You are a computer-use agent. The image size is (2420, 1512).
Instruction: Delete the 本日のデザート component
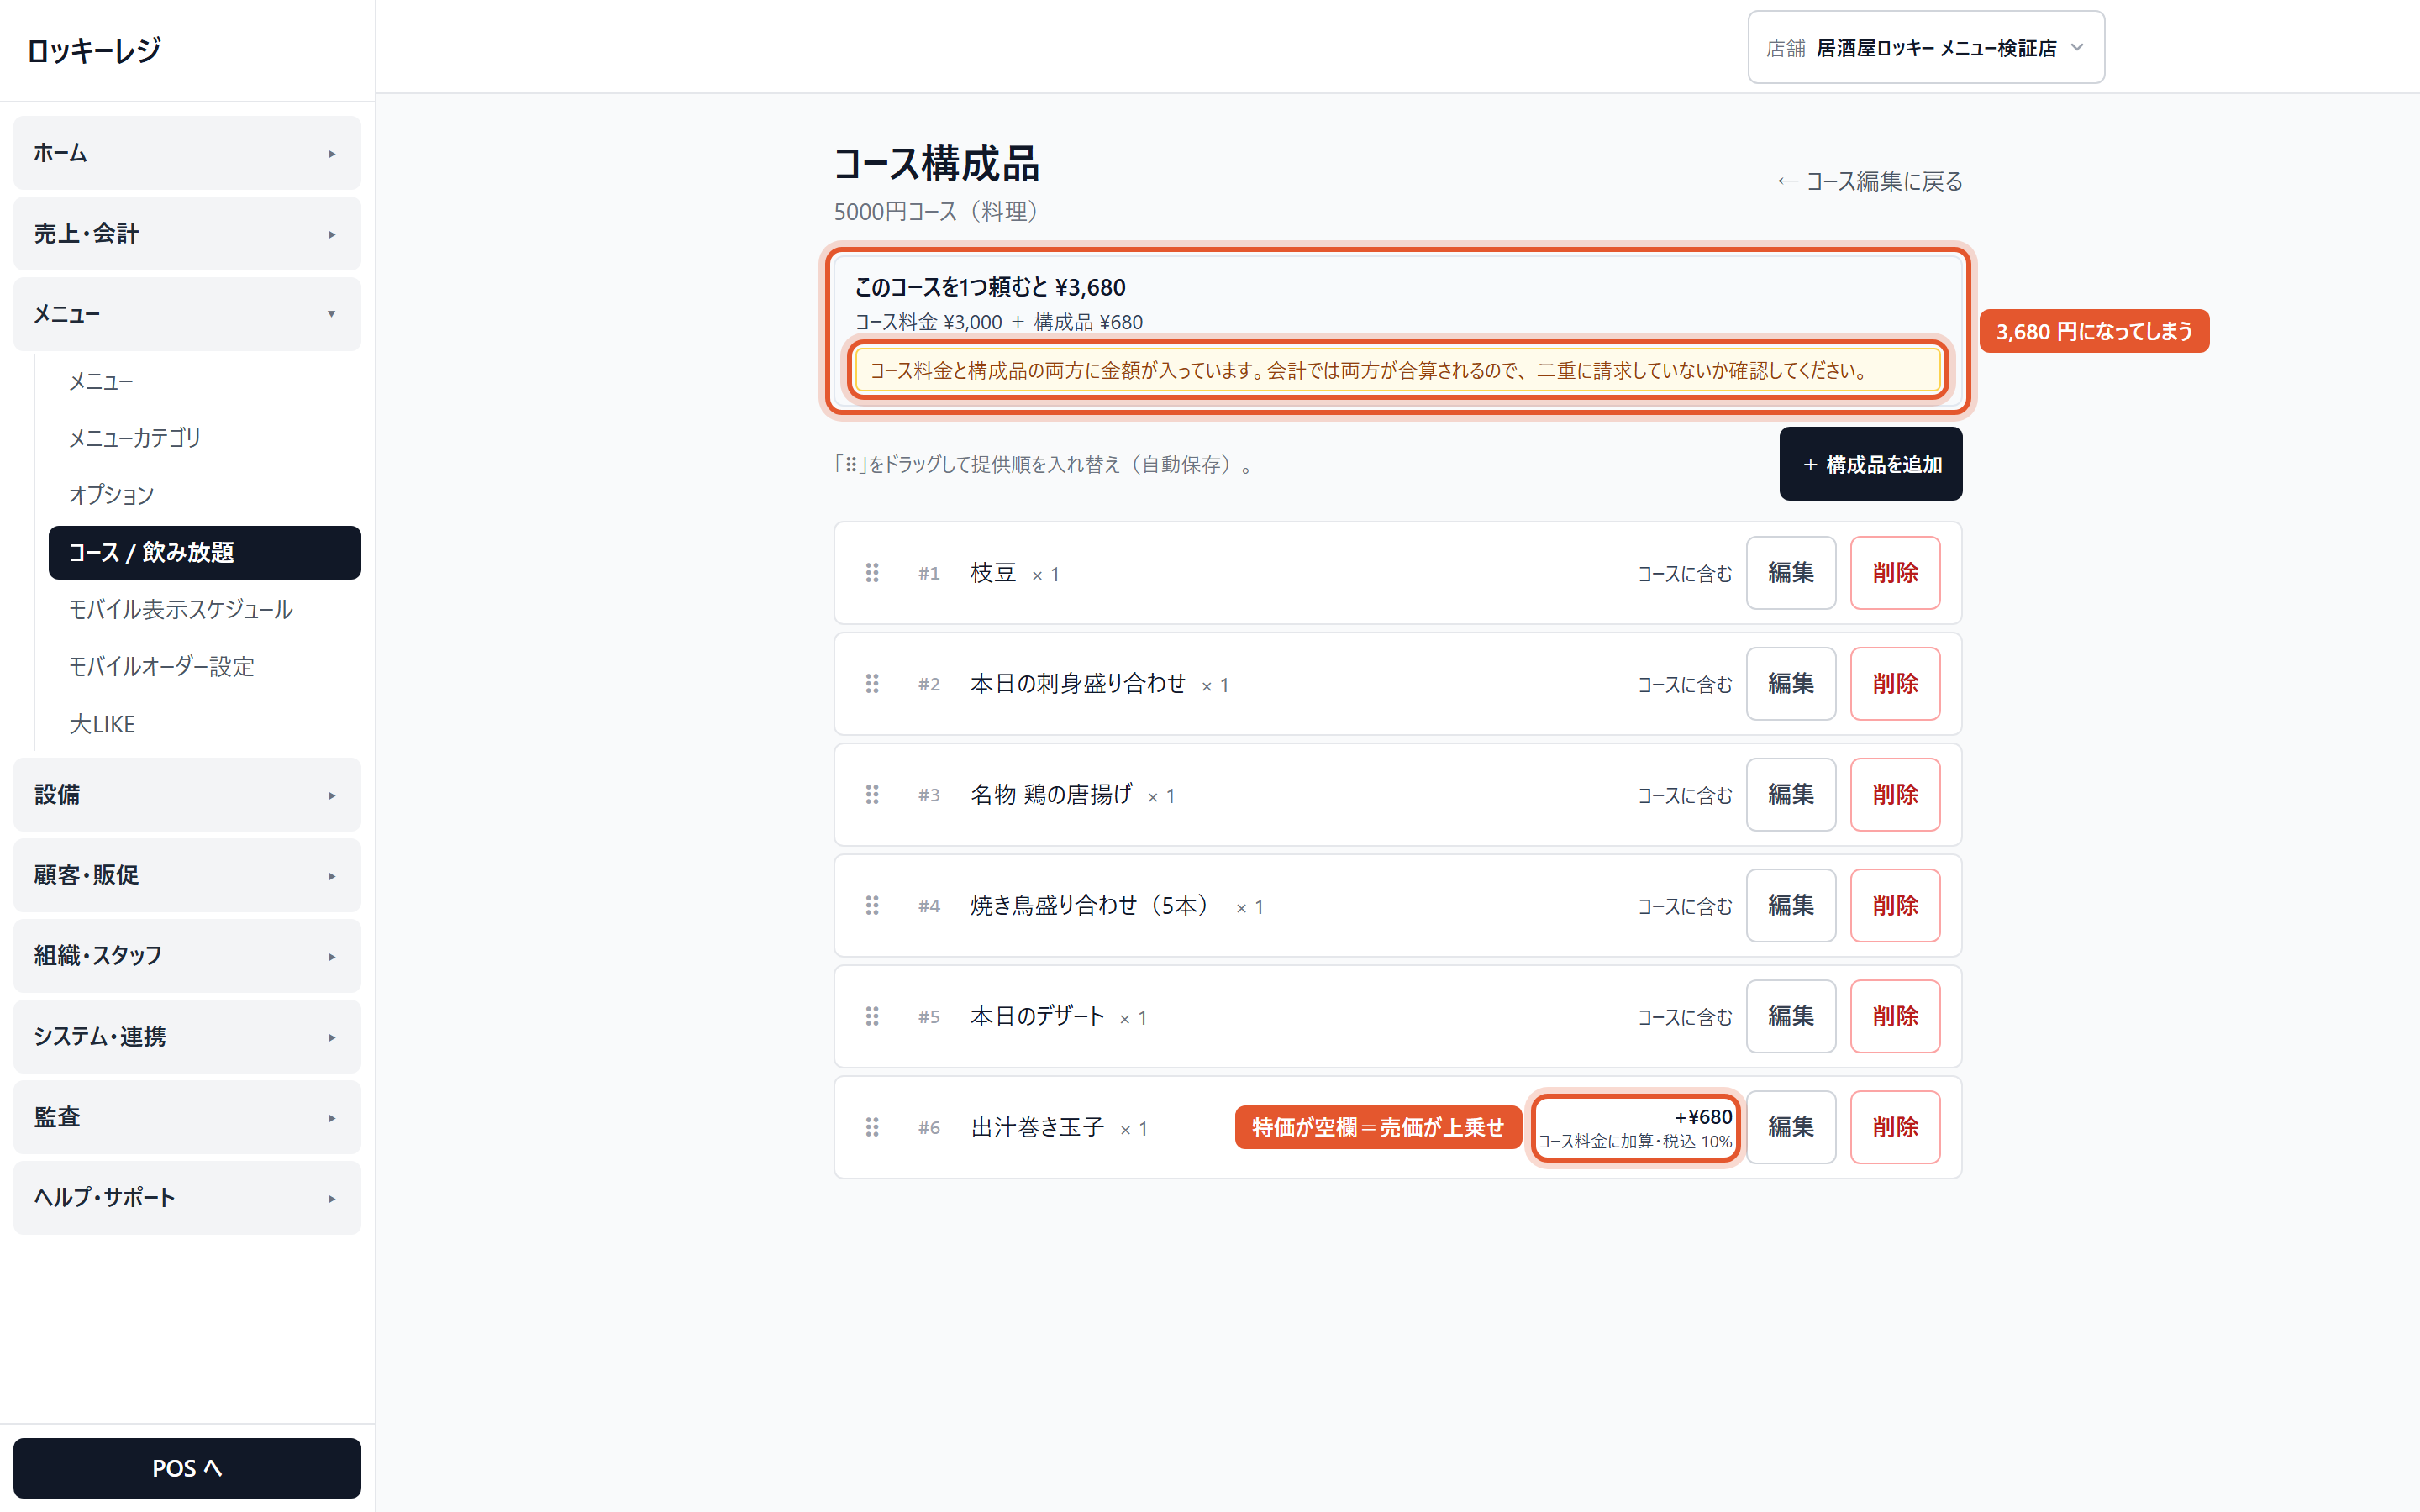(x=1894, y=1016)
